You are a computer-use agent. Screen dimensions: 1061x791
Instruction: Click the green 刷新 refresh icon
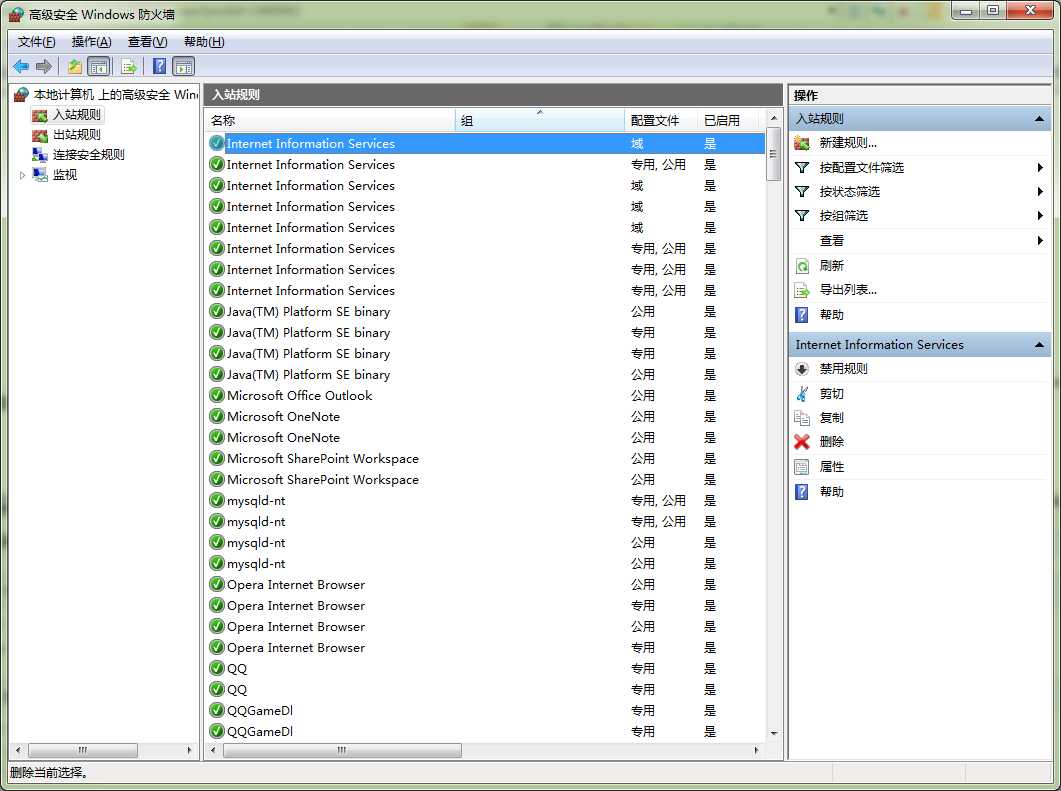(x=802, y=266)
